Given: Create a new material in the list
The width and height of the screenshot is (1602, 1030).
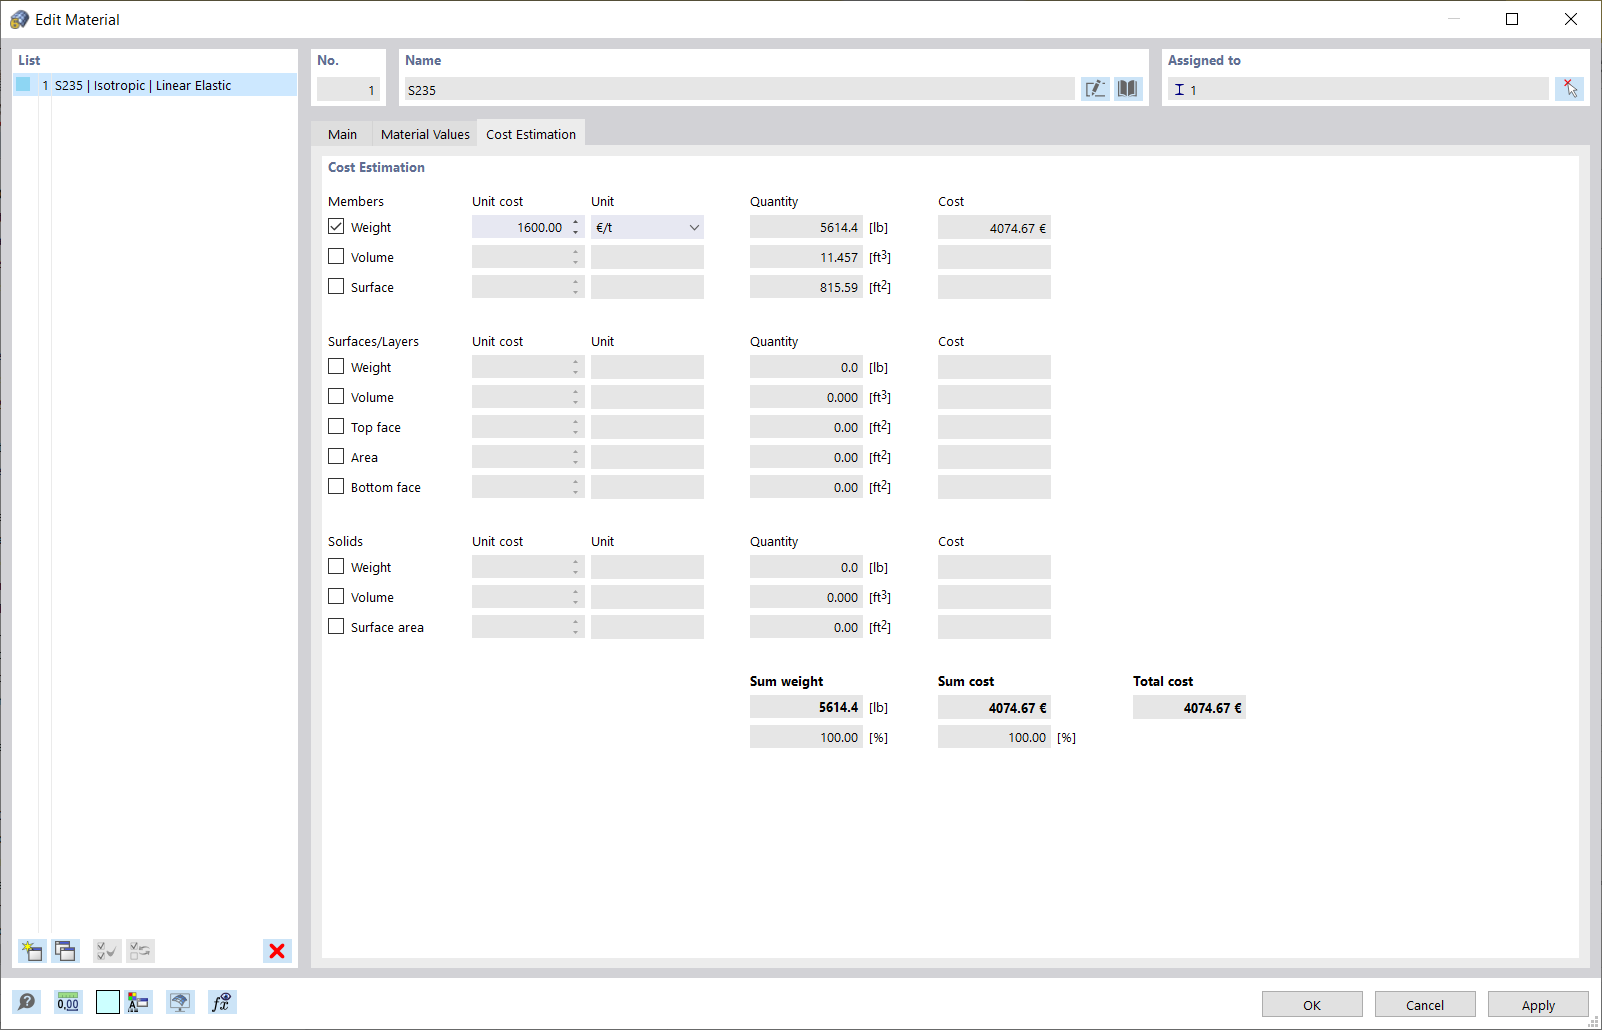Looking at the screenshot, I should [x=32, y=951].
